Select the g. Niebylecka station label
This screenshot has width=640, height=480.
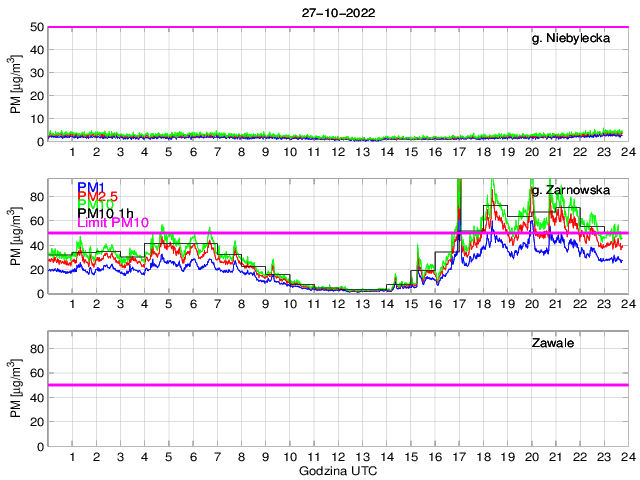(577, 38)
